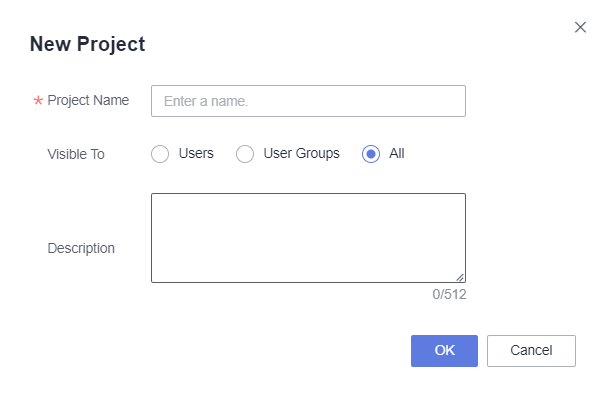Click the New Project dialog title

(87, 44)
